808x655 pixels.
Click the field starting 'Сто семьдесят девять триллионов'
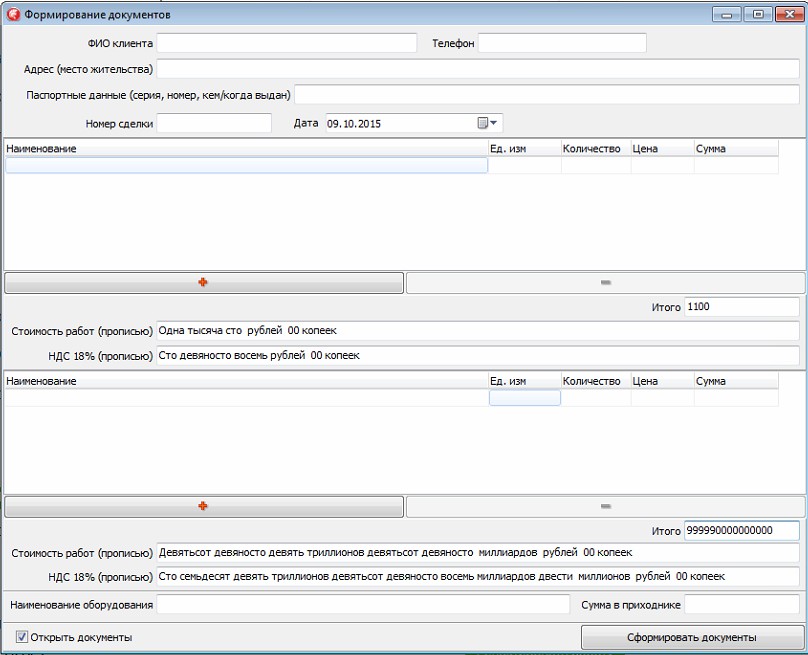tap(478, 577)
